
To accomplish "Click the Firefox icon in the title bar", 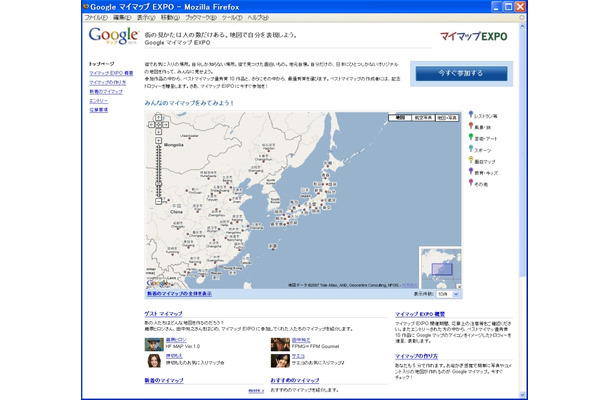I will (86, 7).
